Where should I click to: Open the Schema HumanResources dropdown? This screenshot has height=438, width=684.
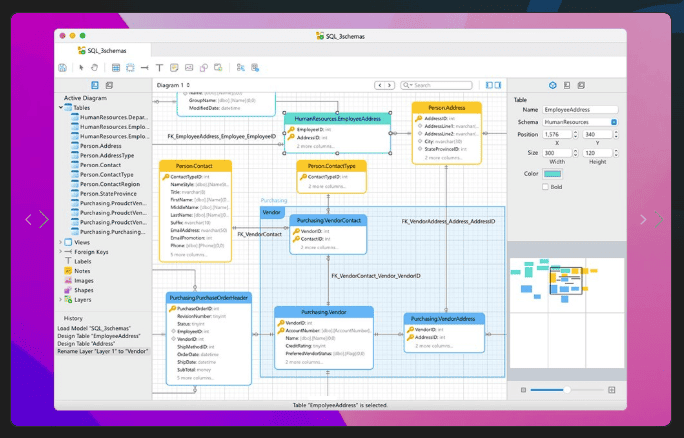point(614,122)
